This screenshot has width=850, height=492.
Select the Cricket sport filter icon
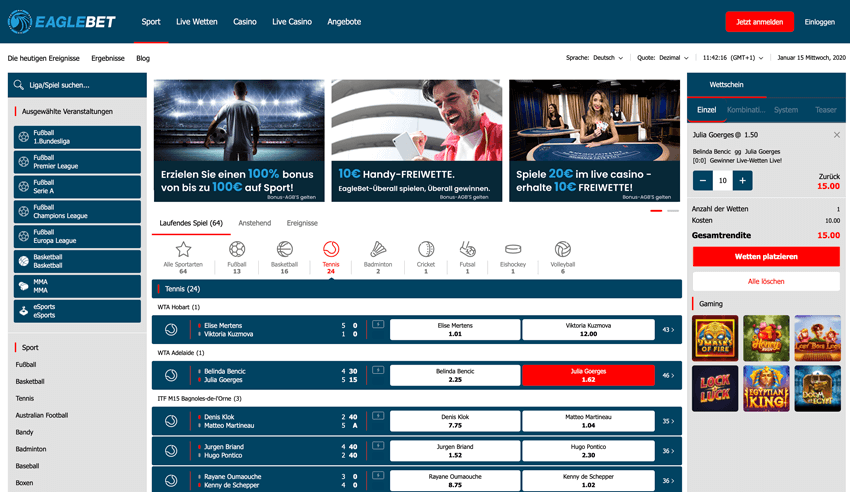tap(426, 249)
